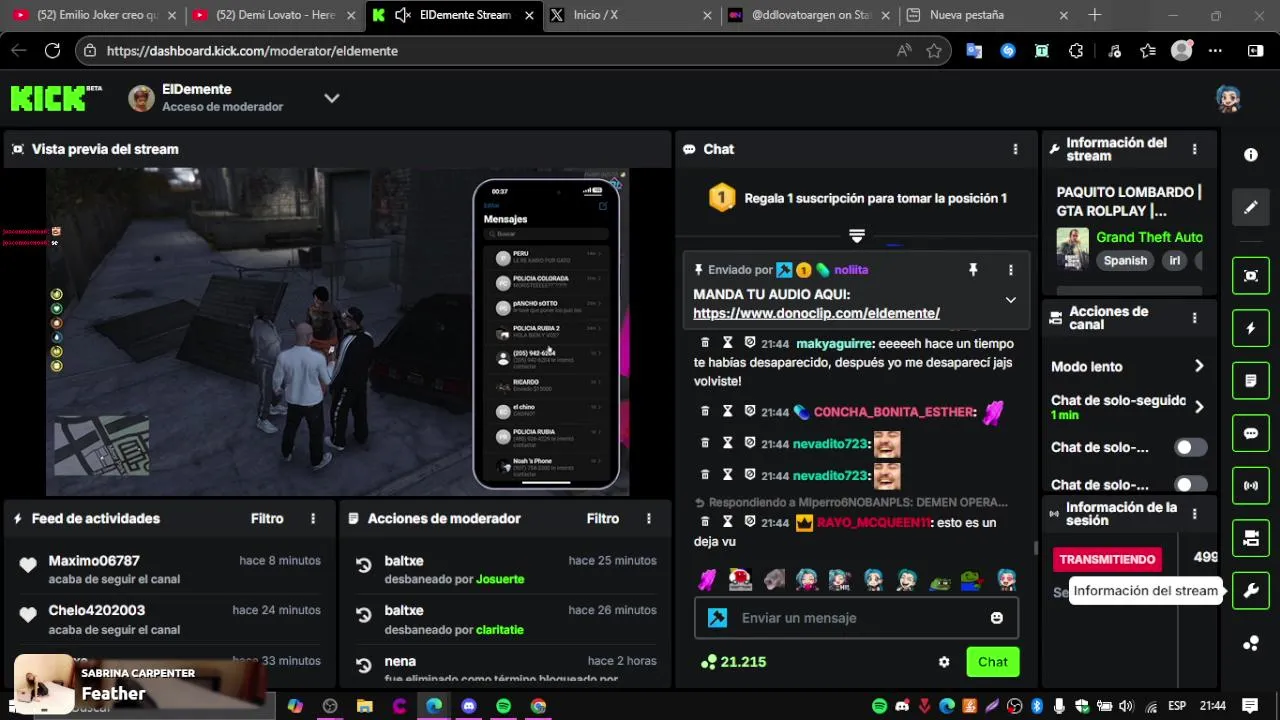Delete makyaguirre's message with trash icon
The height and width of the screenshot is (720, 1280).
(x=705, y=343)
